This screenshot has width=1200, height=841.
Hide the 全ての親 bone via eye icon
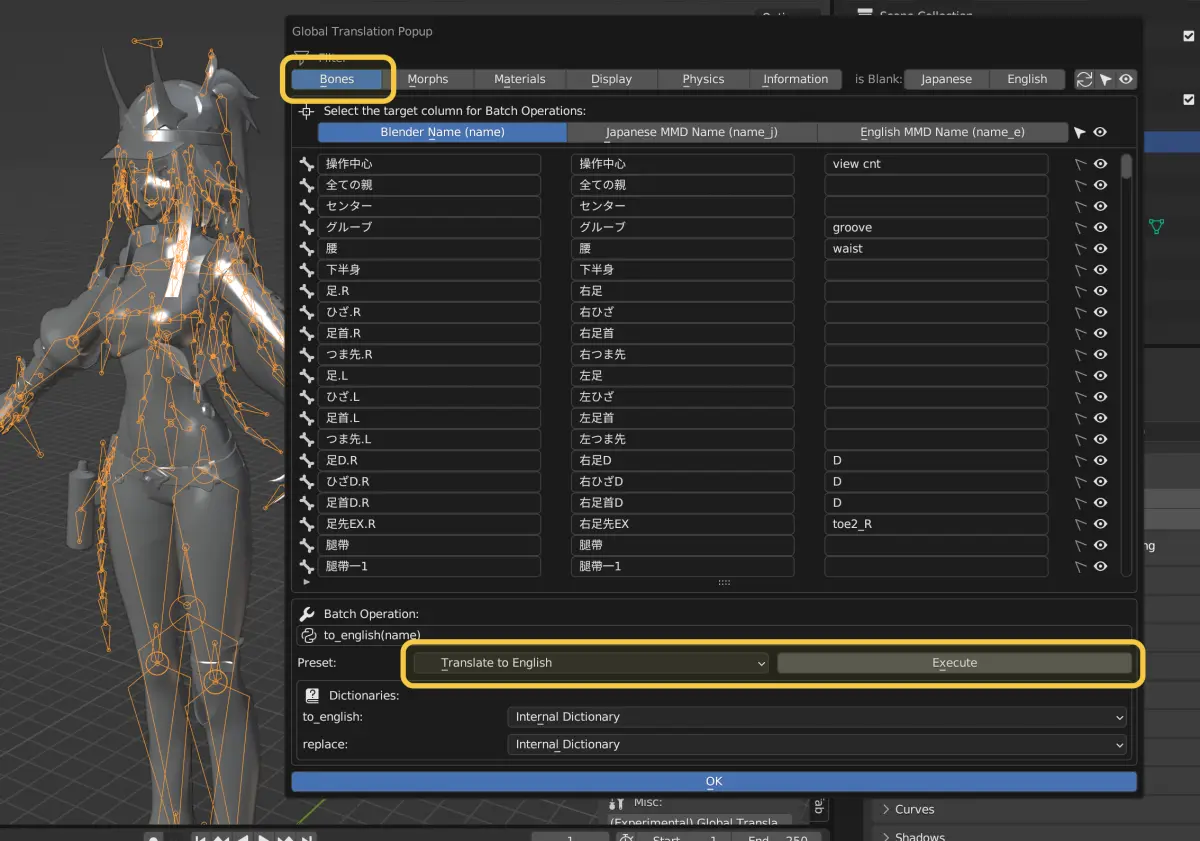(1100, 185)
